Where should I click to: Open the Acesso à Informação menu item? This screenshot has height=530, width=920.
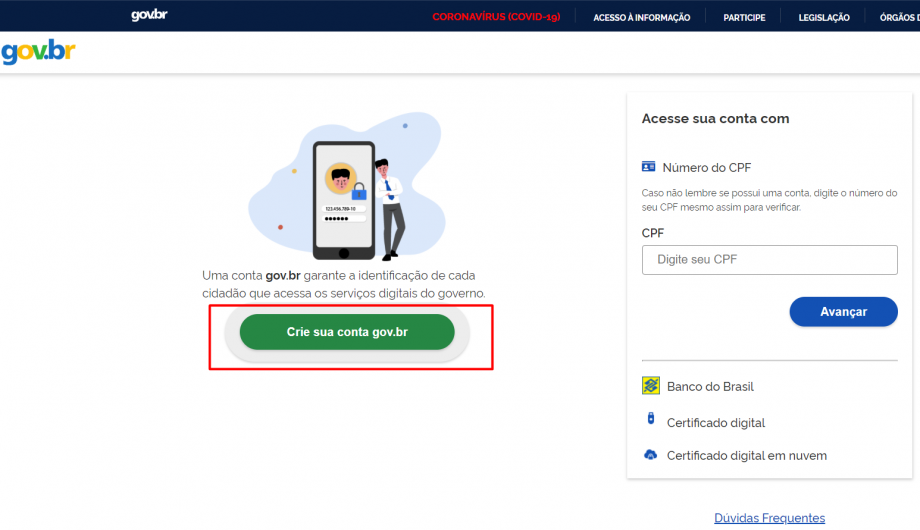641,17
